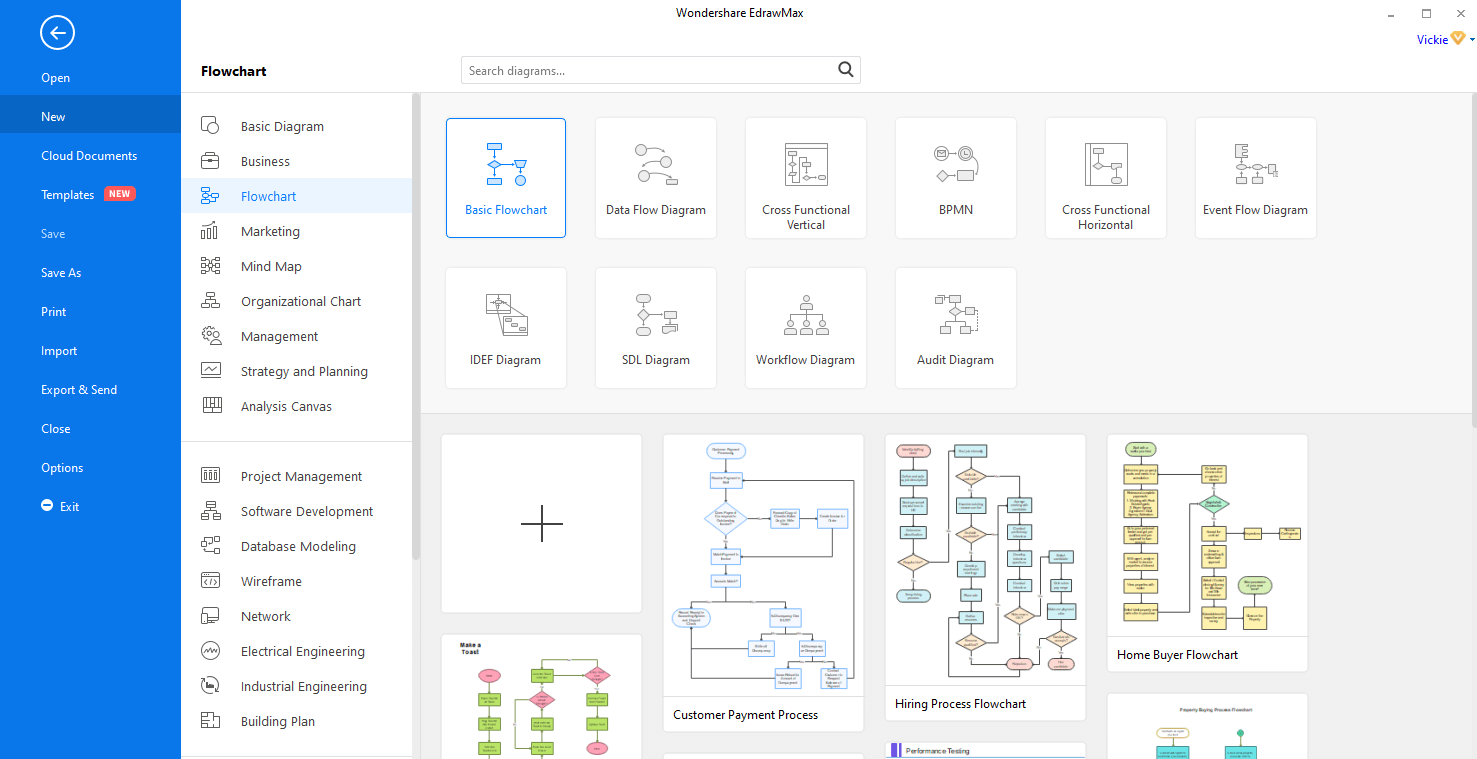The height and width of the screenshot is (759, 1477).
Task: Click the Management gear icon
Action: tap(210, 336)
